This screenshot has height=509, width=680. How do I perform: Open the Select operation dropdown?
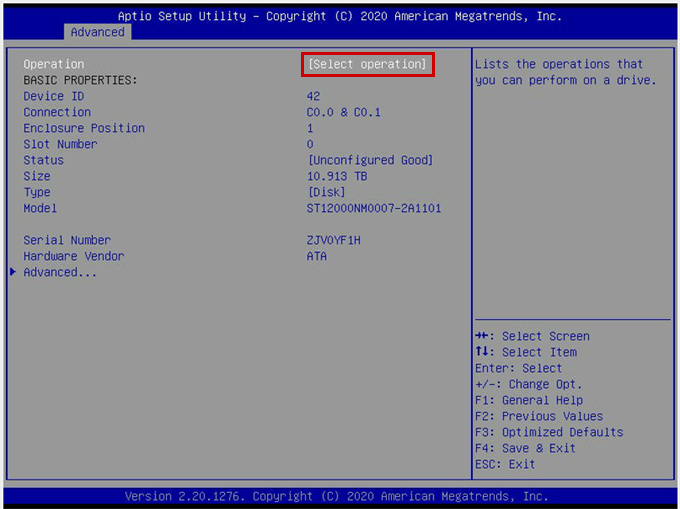pos(368,64)
